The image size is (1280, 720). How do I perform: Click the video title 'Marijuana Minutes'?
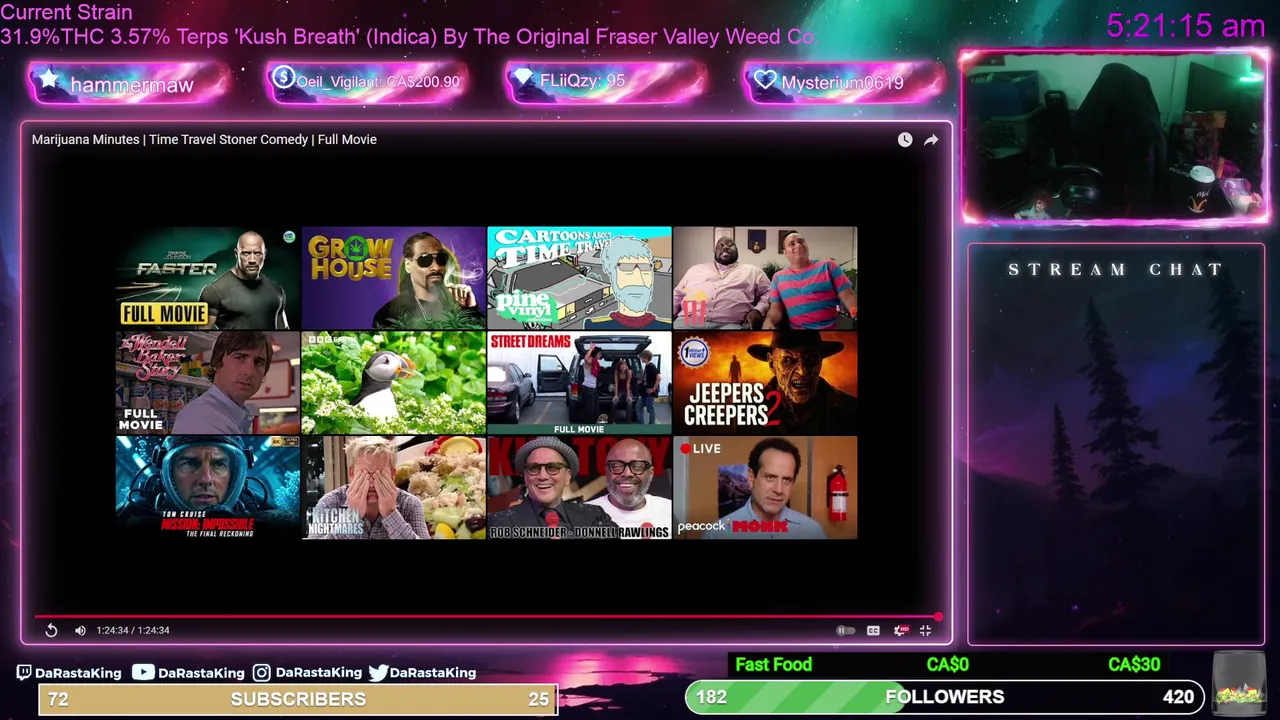[204, 139]
